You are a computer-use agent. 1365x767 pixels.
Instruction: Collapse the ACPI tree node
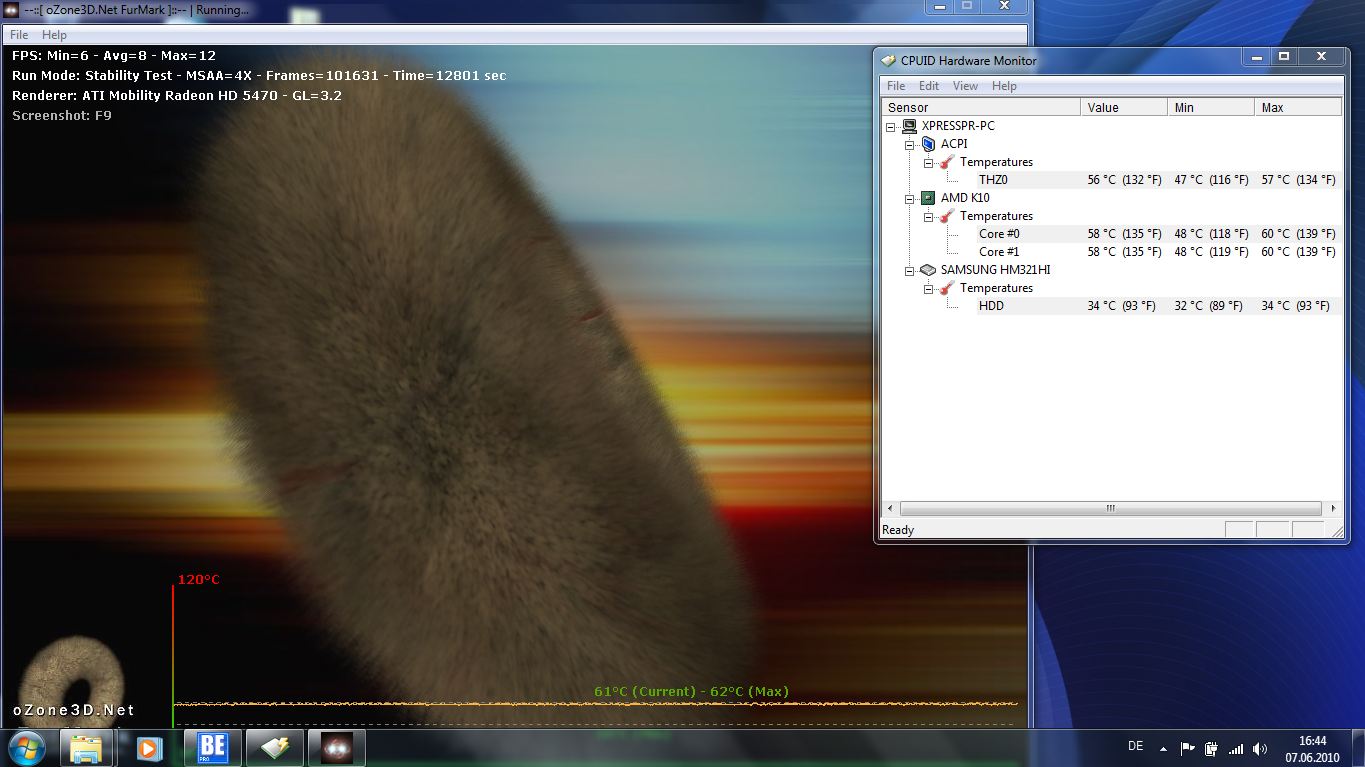(910, 144)
